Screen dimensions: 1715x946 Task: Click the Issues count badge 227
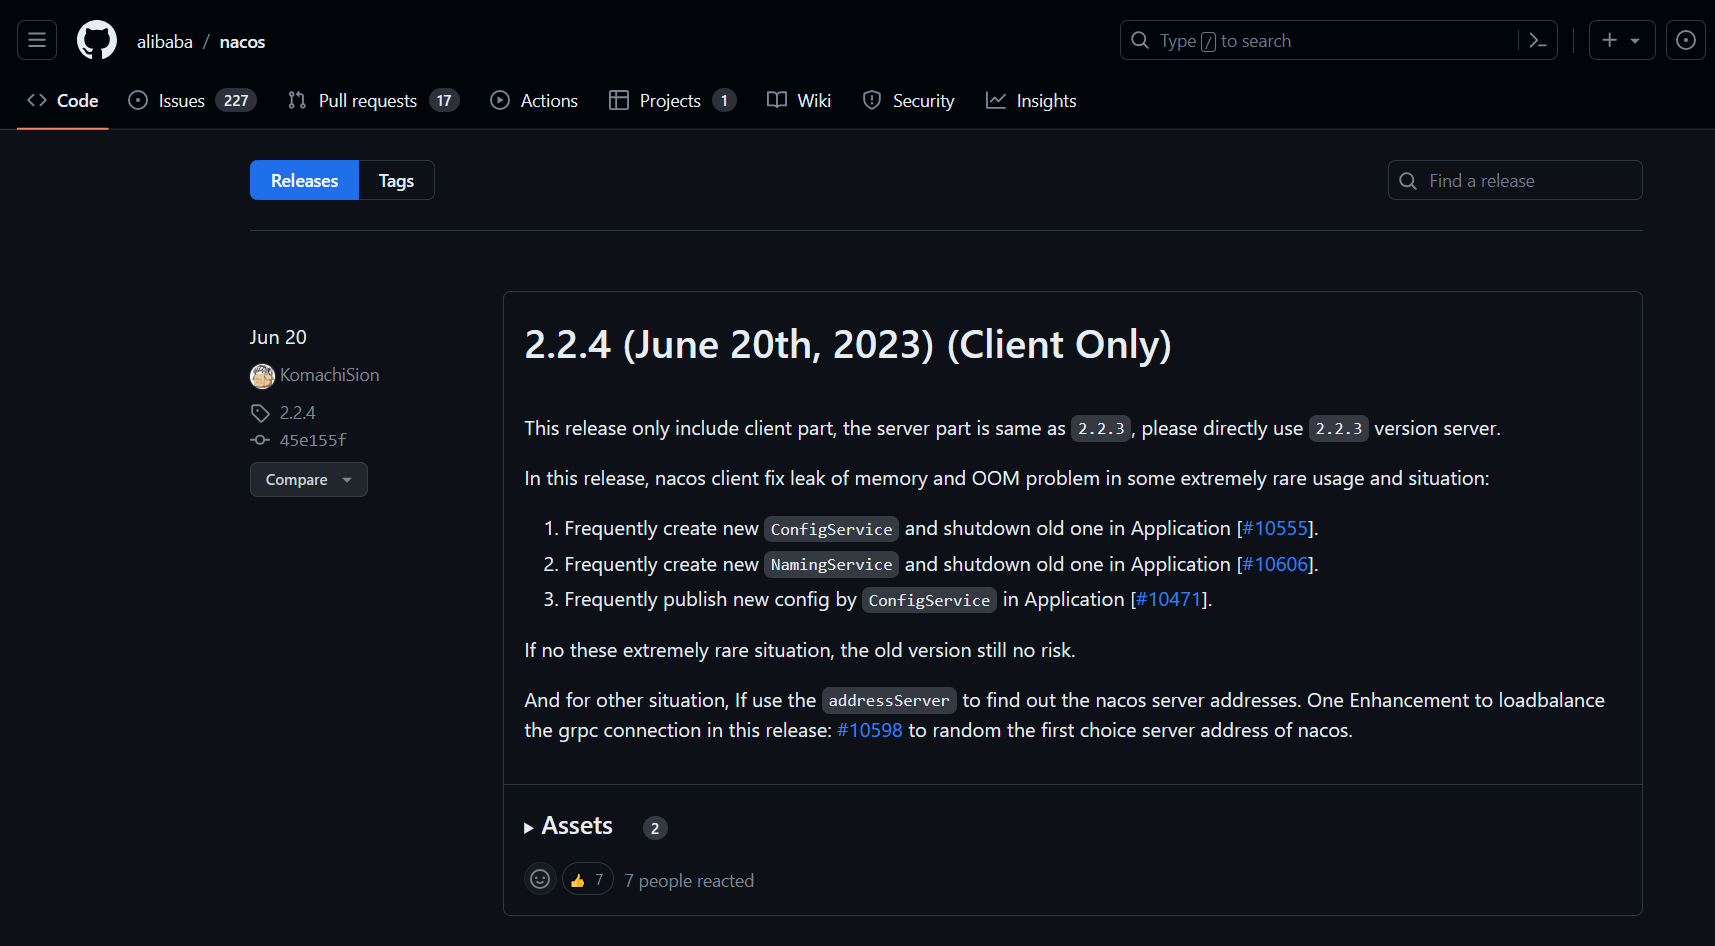(236, 100)
